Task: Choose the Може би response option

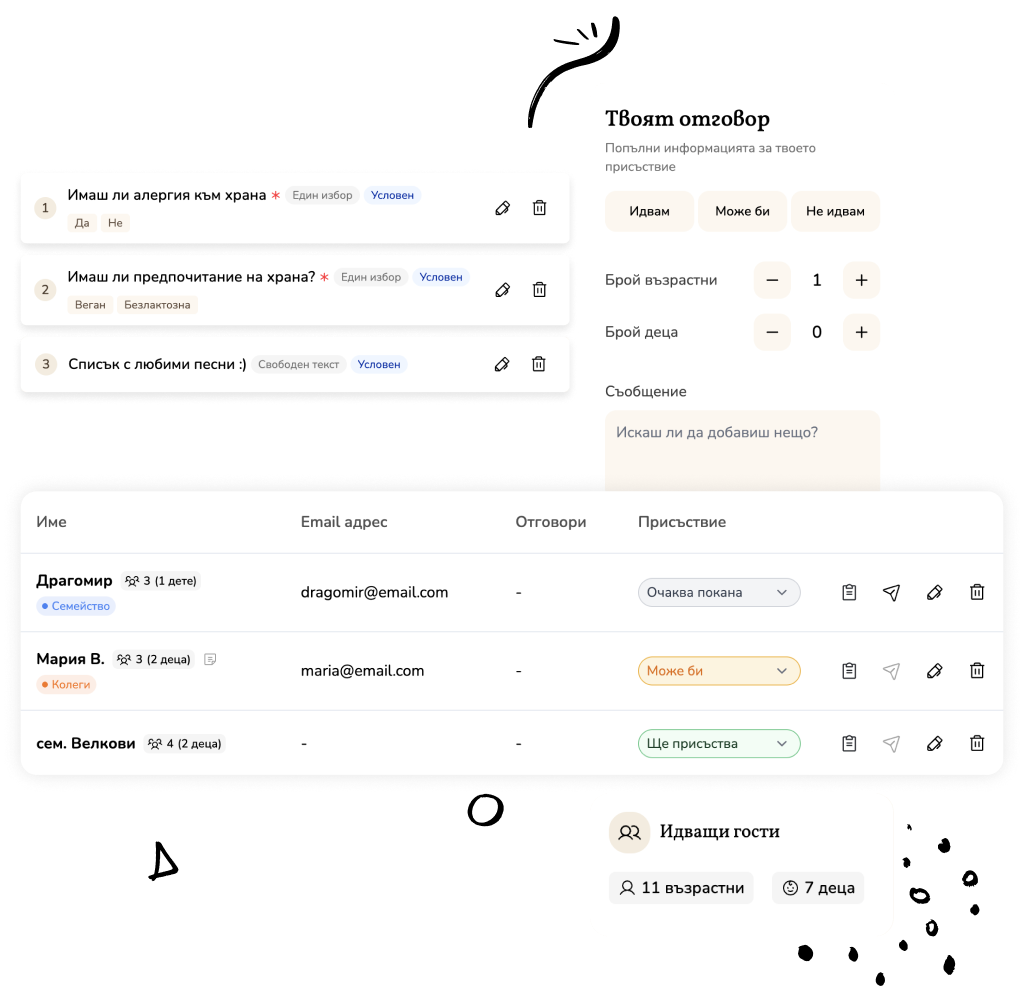Action: point(742,211)
